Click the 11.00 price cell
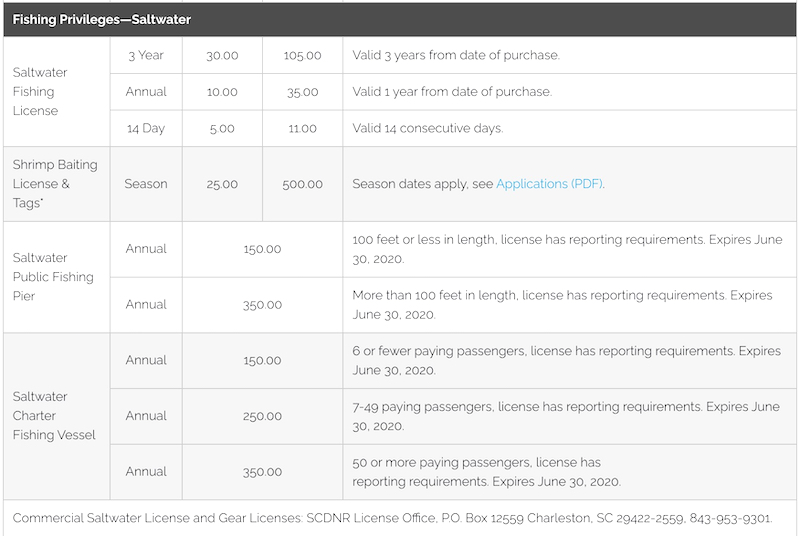Screen dimensions: 800x536 click(x=301, y=128)
